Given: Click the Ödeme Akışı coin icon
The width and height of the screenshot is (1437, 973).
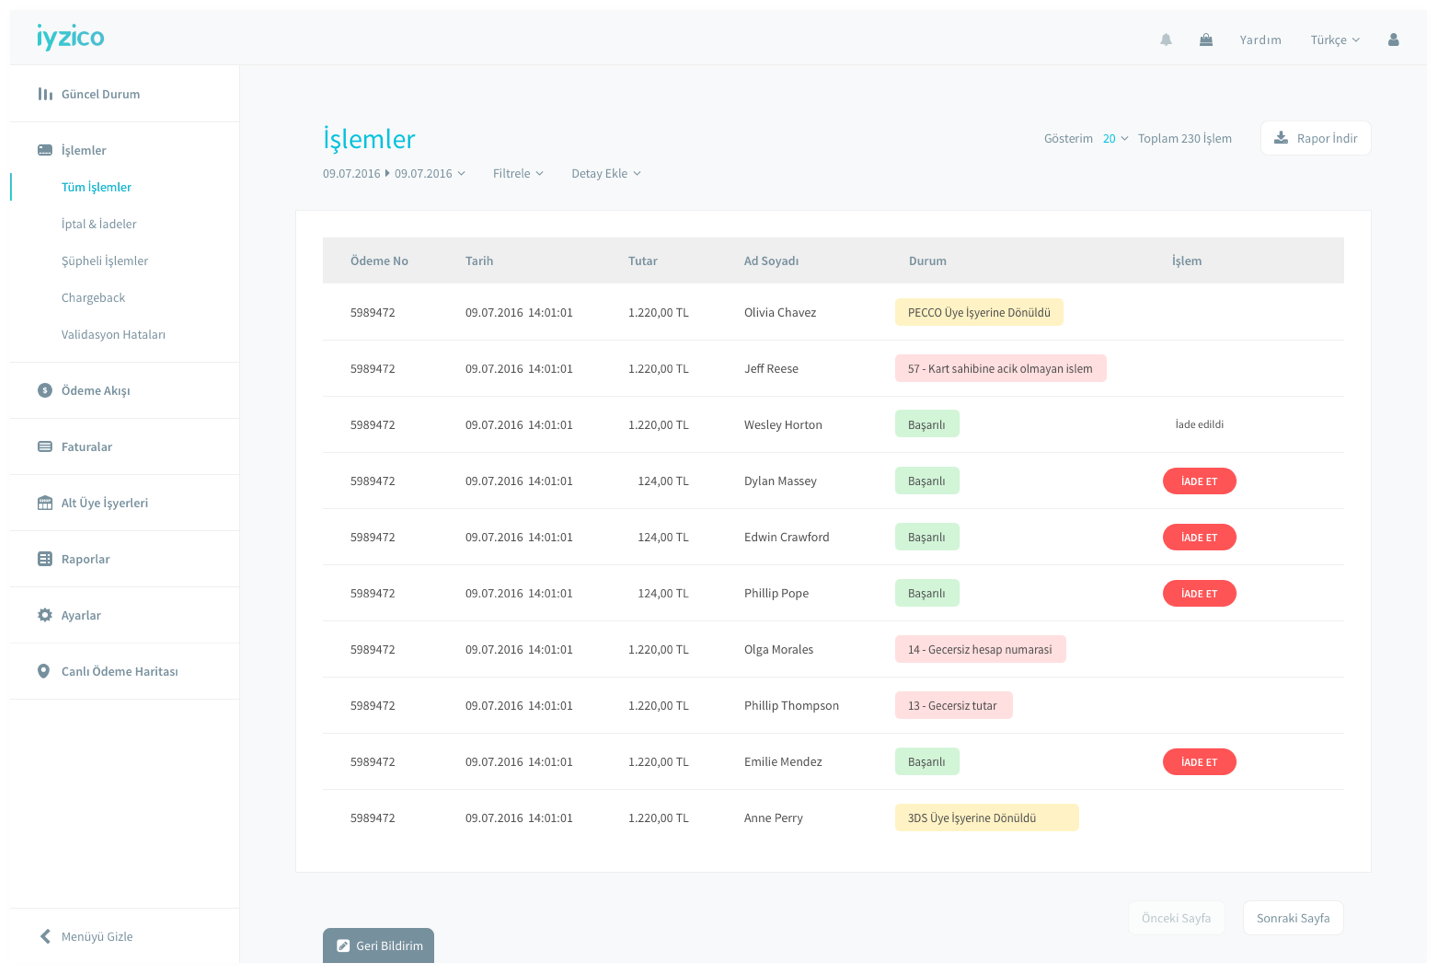Looking at the screenshot, I should tap(45, 390).
